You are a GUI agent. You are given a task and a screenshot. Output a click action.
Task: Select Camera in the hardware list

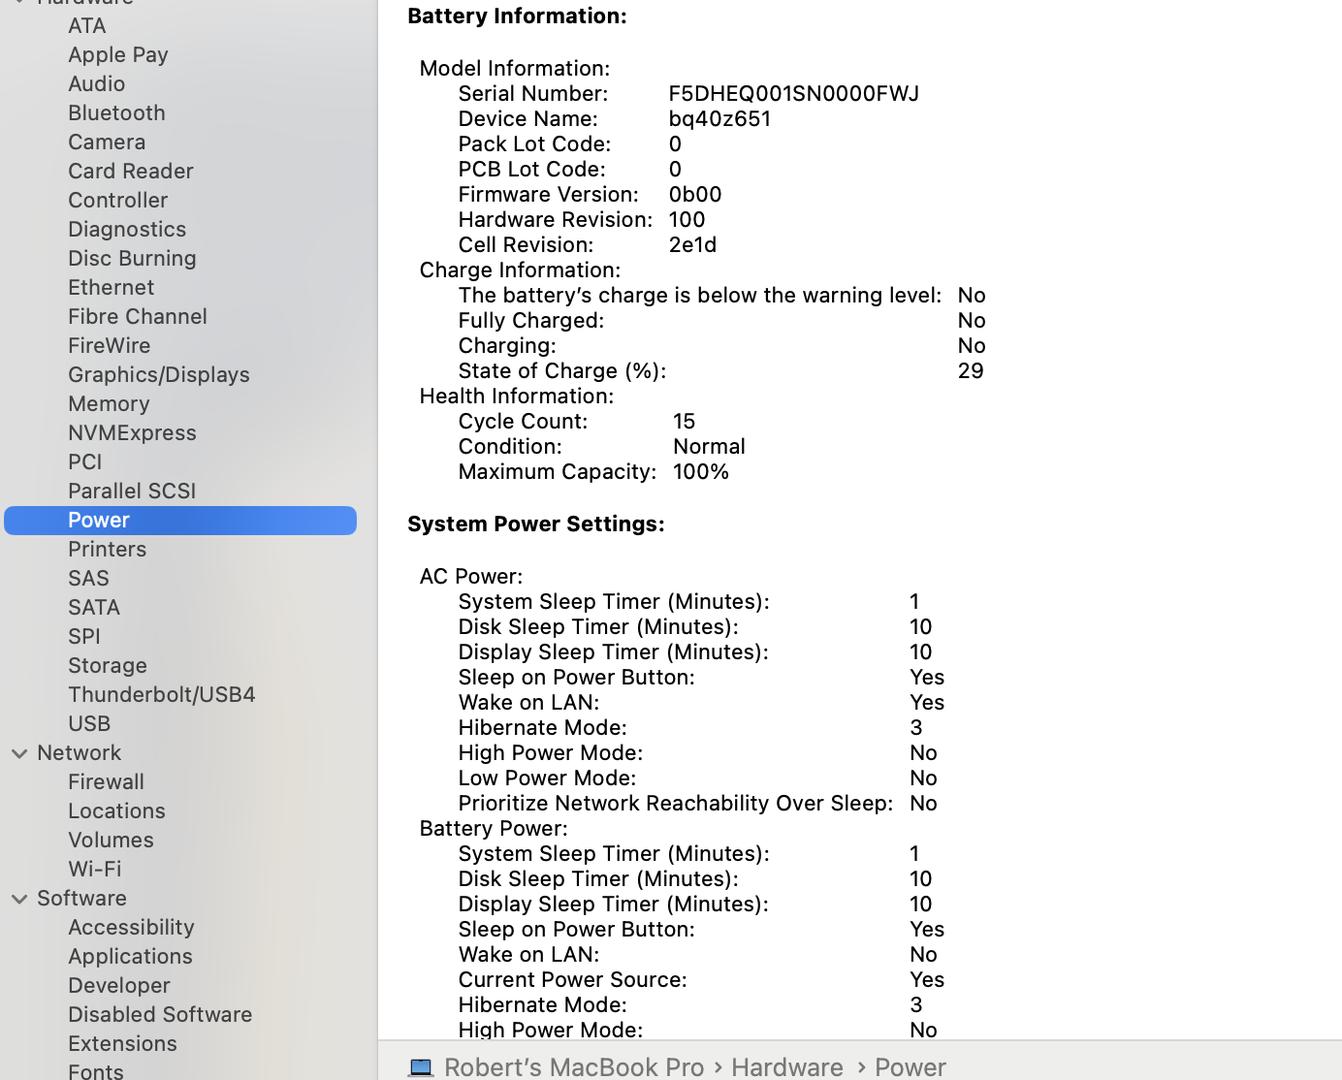tap(107, 142)
